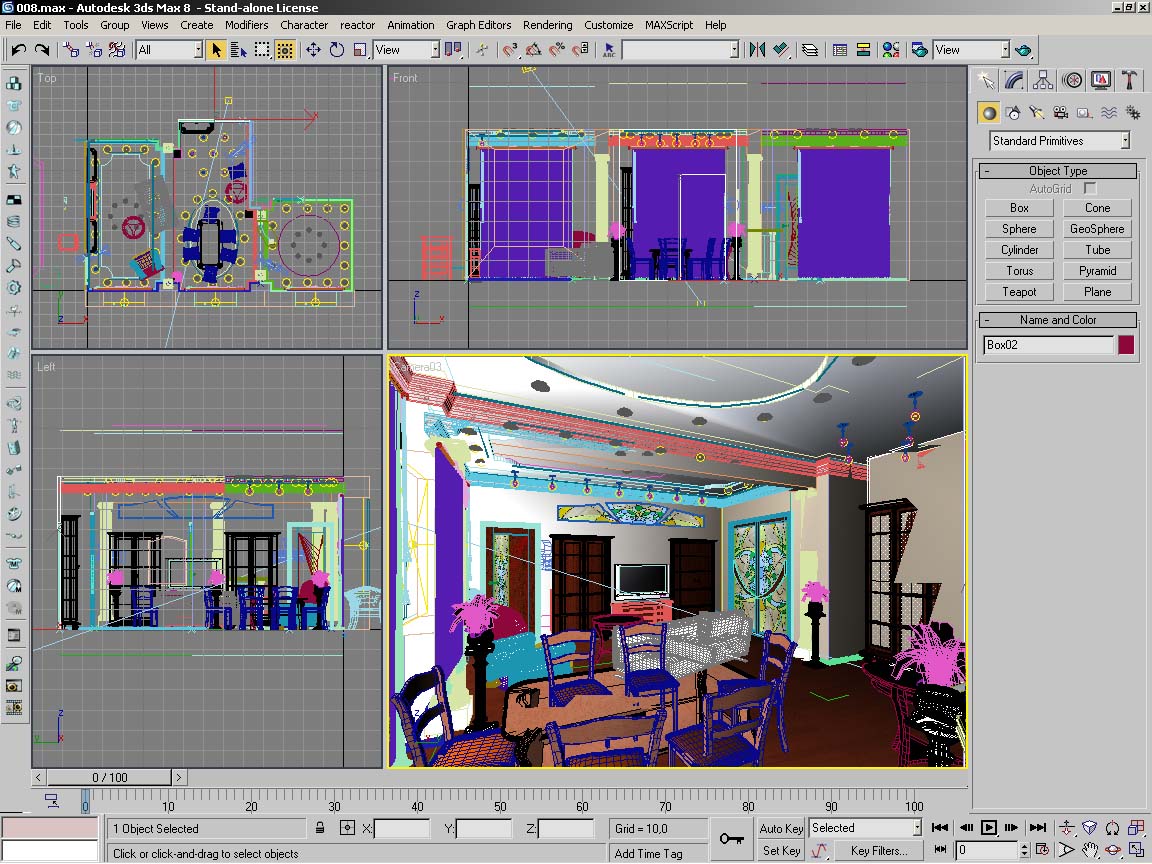Choose the Cameras category icon
The width and height of the screenshot is (1152, 864).
[1061, 113]
